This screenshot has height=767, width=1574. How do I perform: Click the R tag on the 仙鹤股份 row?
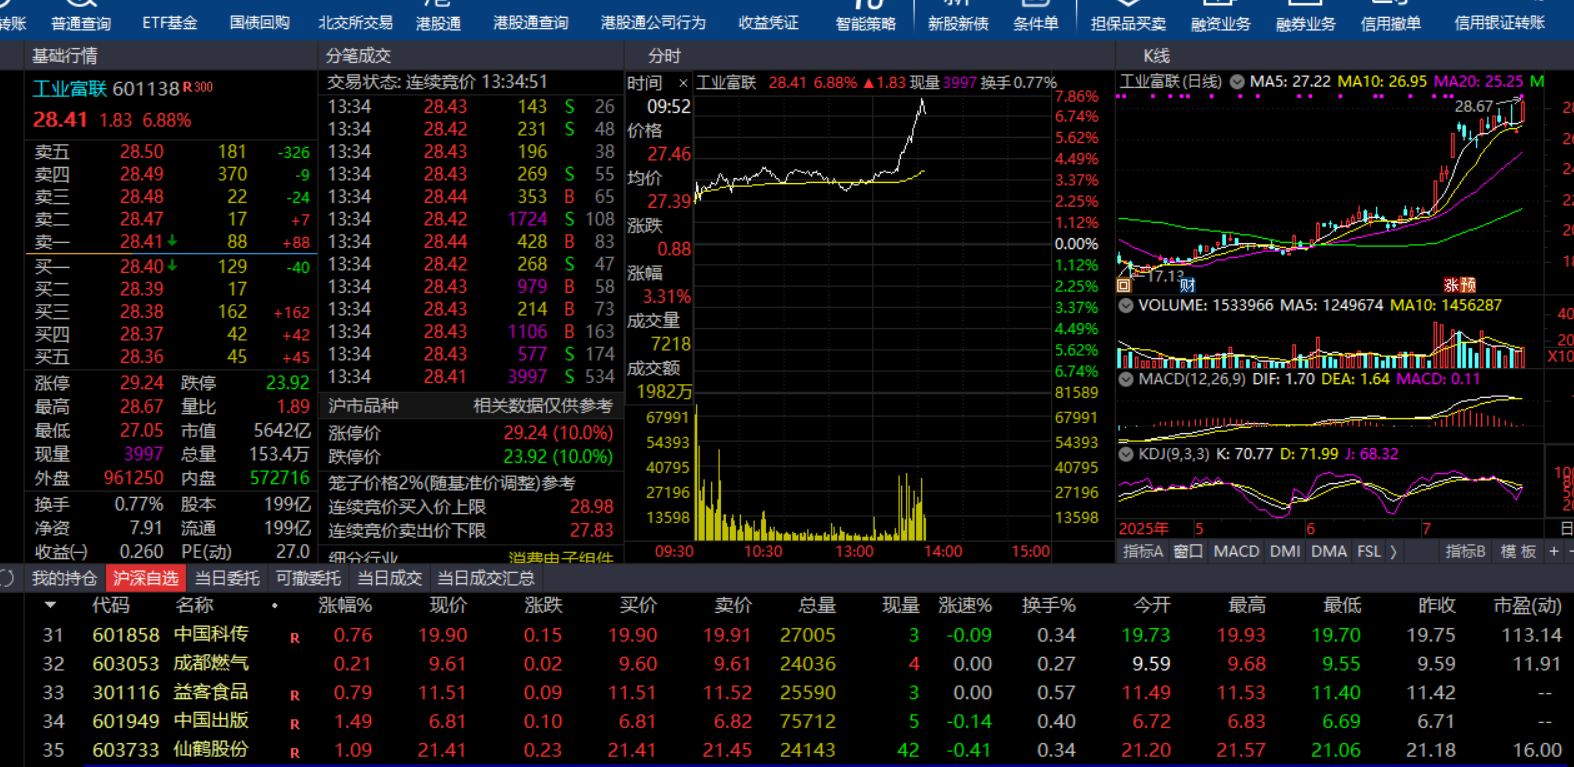click(x=295, y=753)
